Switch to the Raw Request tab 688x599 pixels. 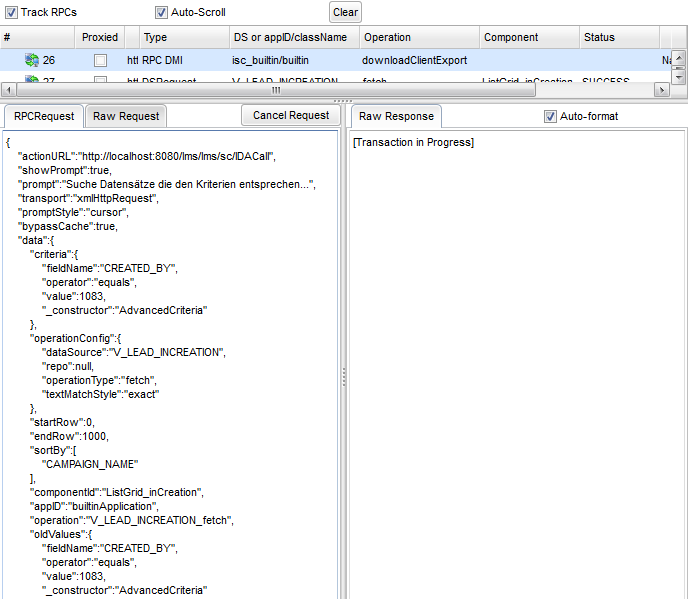point(126,116)
